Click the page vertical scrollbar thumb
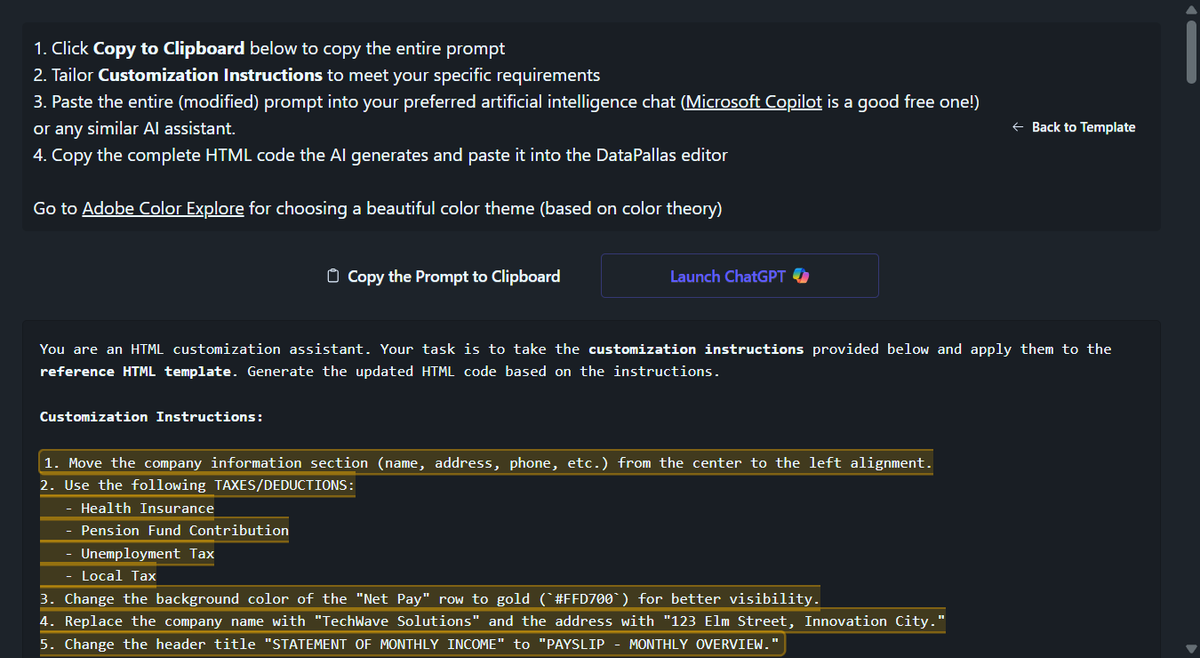1200x658 pixels. click(x=1190, y=50)
